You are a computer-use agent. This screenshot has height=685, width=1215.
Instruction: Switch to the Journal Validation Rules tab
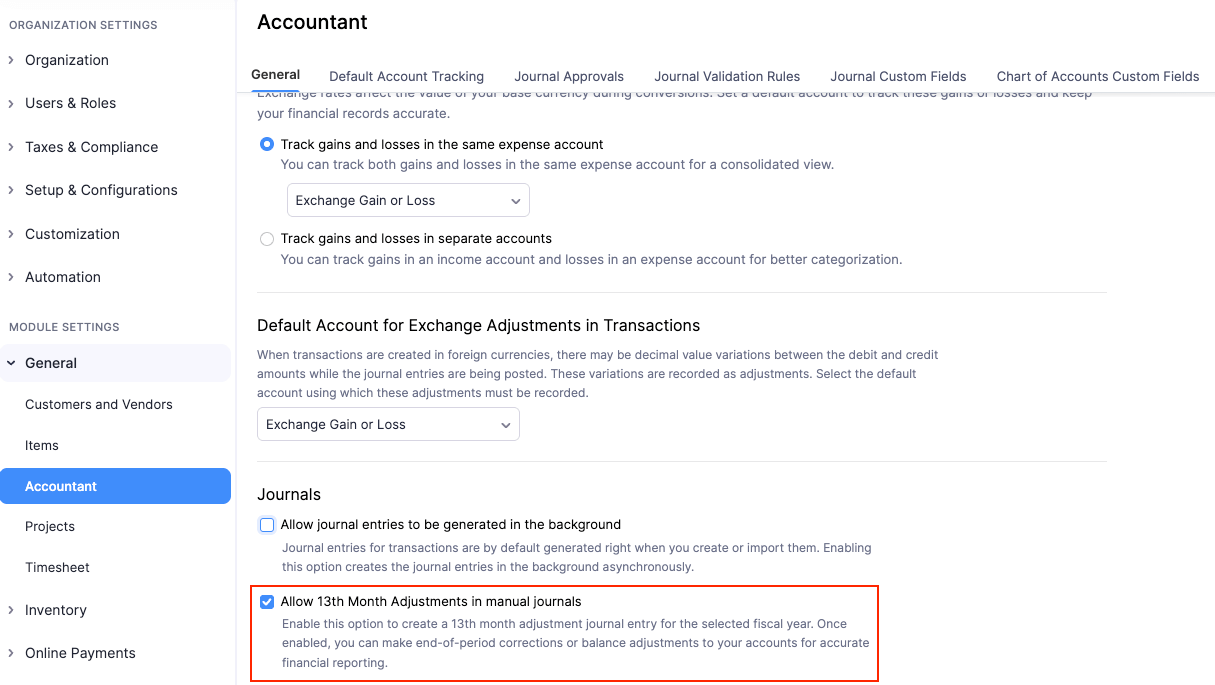727,76
